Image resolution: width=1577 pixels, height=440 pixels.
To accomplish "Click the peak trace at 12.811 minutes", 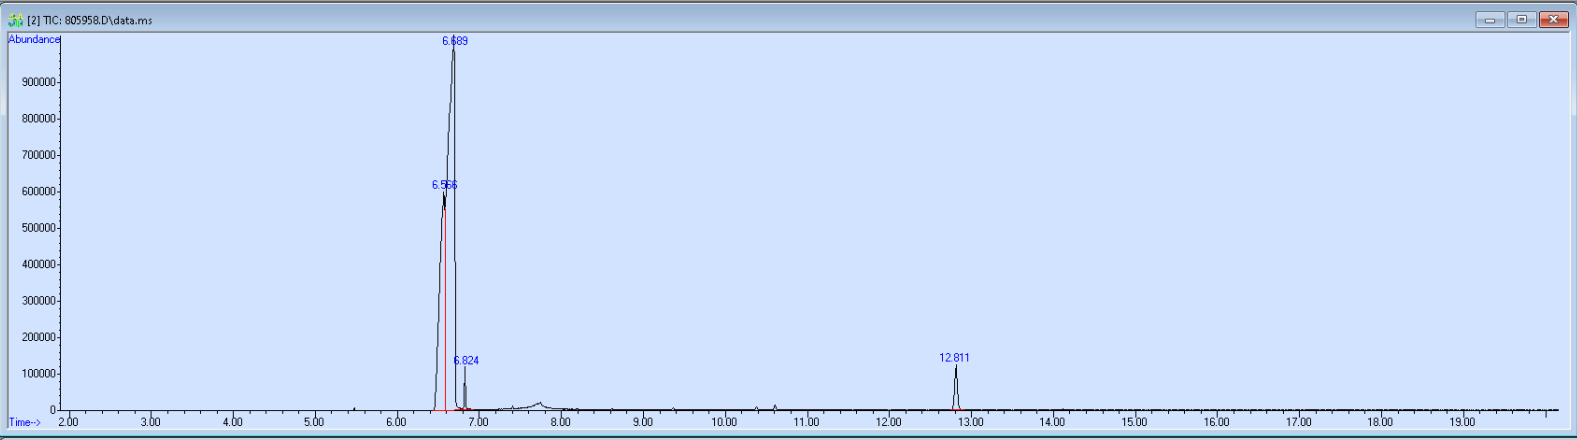I will (x=956, y=388).
